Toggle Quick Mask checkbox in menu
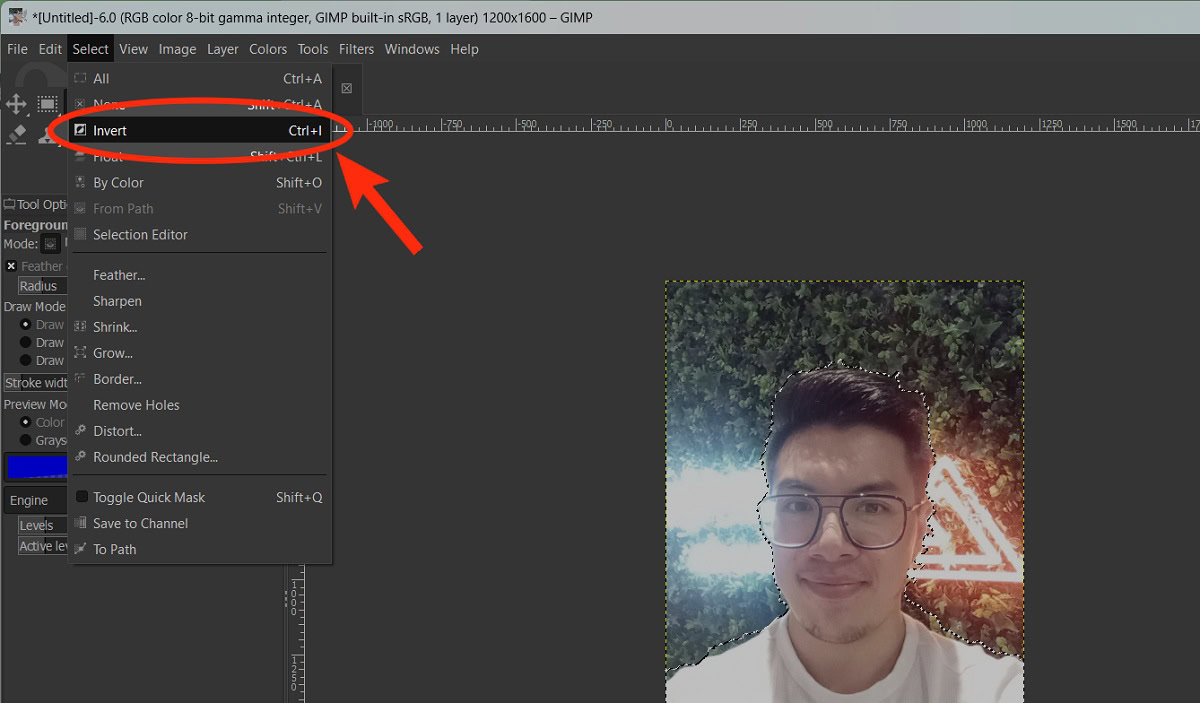The image size is (1200, 703). [81, 497]
